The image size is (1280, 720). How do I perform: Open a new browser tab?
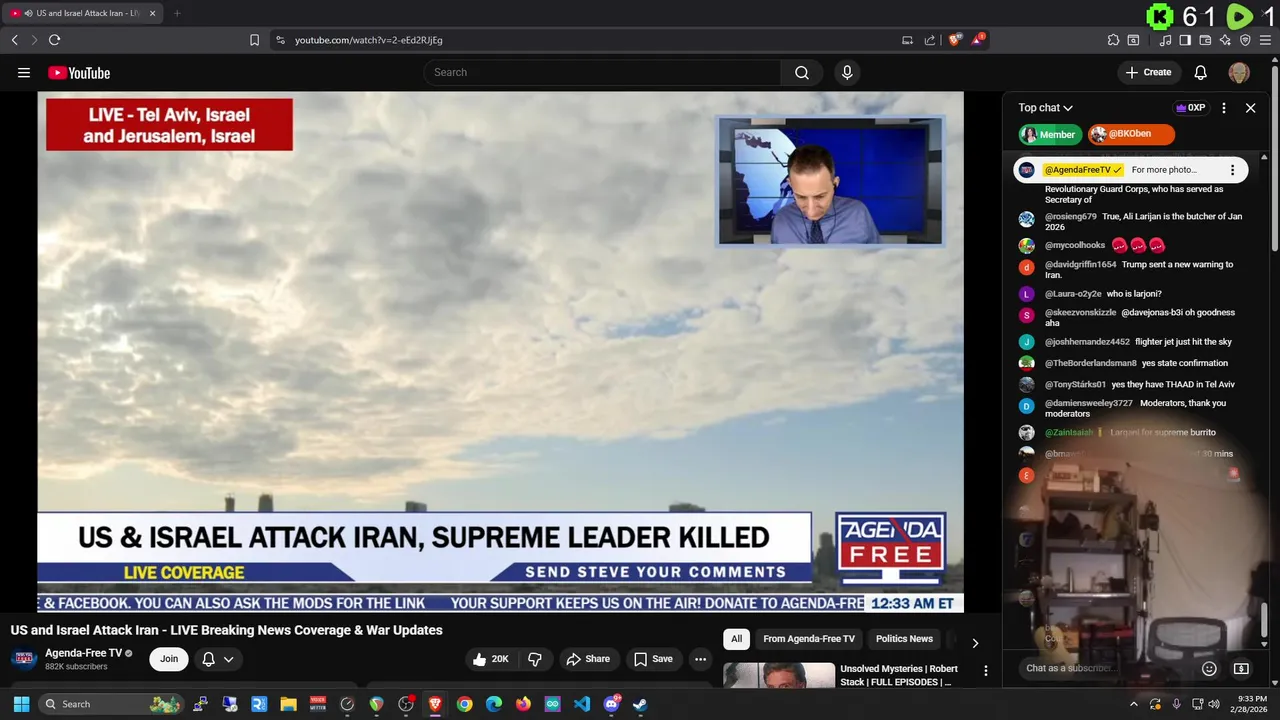pos(177,13)
